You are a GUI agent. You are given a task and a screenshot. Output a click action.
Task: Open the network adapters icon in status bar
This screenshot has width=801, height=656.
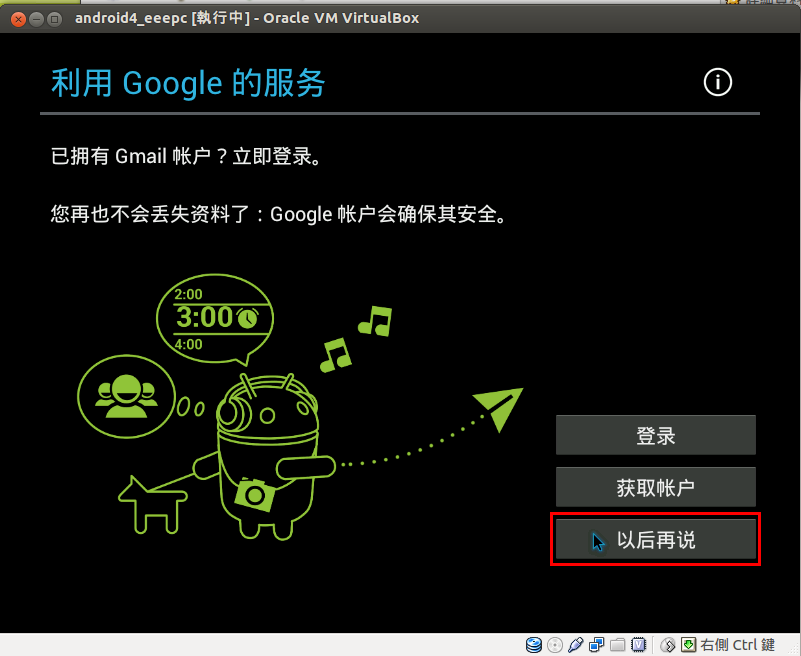click(x=596, y=645)
